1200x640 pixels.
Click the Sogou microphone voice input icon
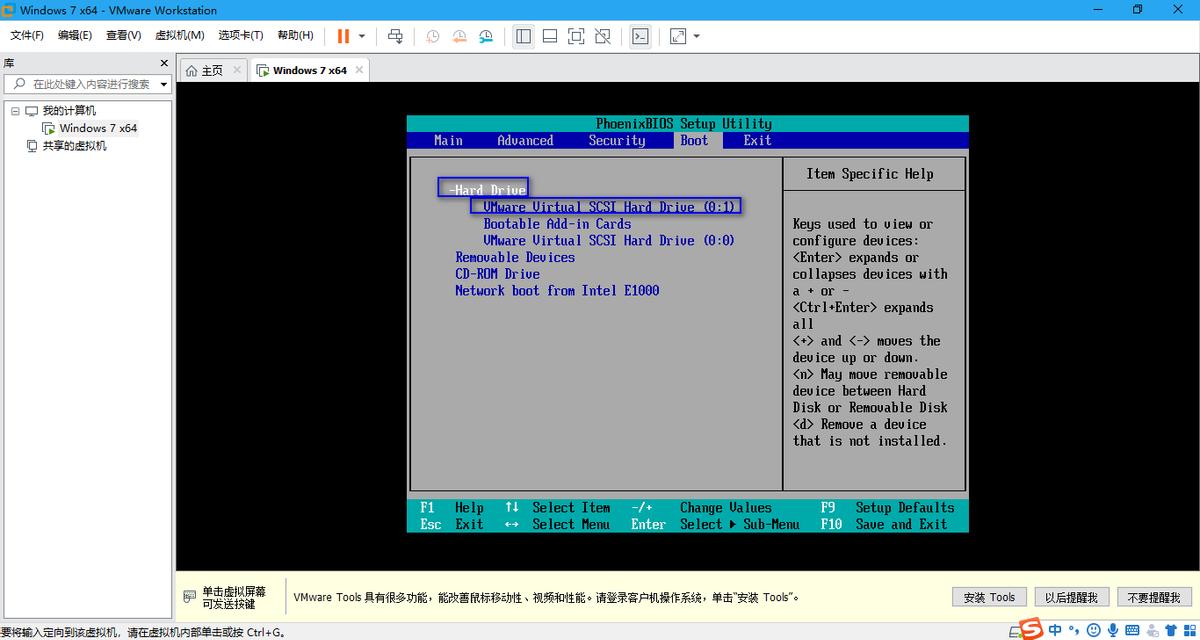point(1112,631)
